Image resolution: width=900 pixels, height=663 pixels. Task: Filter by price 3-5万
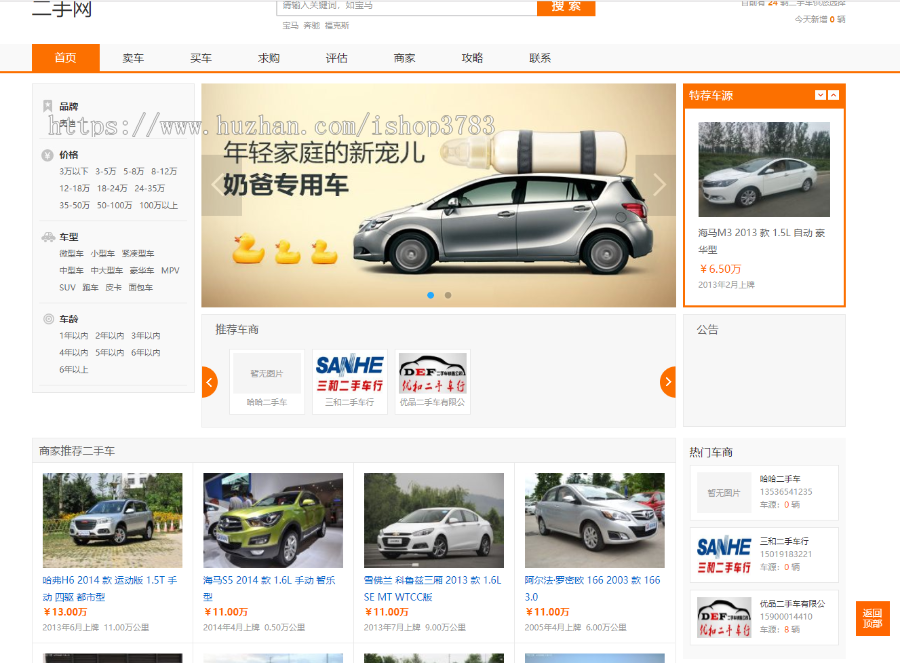click(105, 171)
